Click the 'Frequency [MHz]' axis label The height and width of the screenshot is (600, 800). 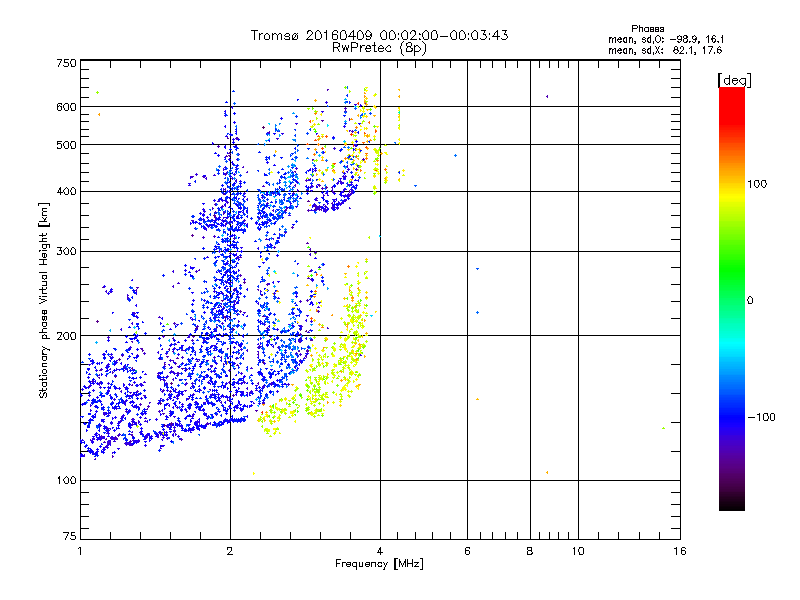tap(379, 564)
